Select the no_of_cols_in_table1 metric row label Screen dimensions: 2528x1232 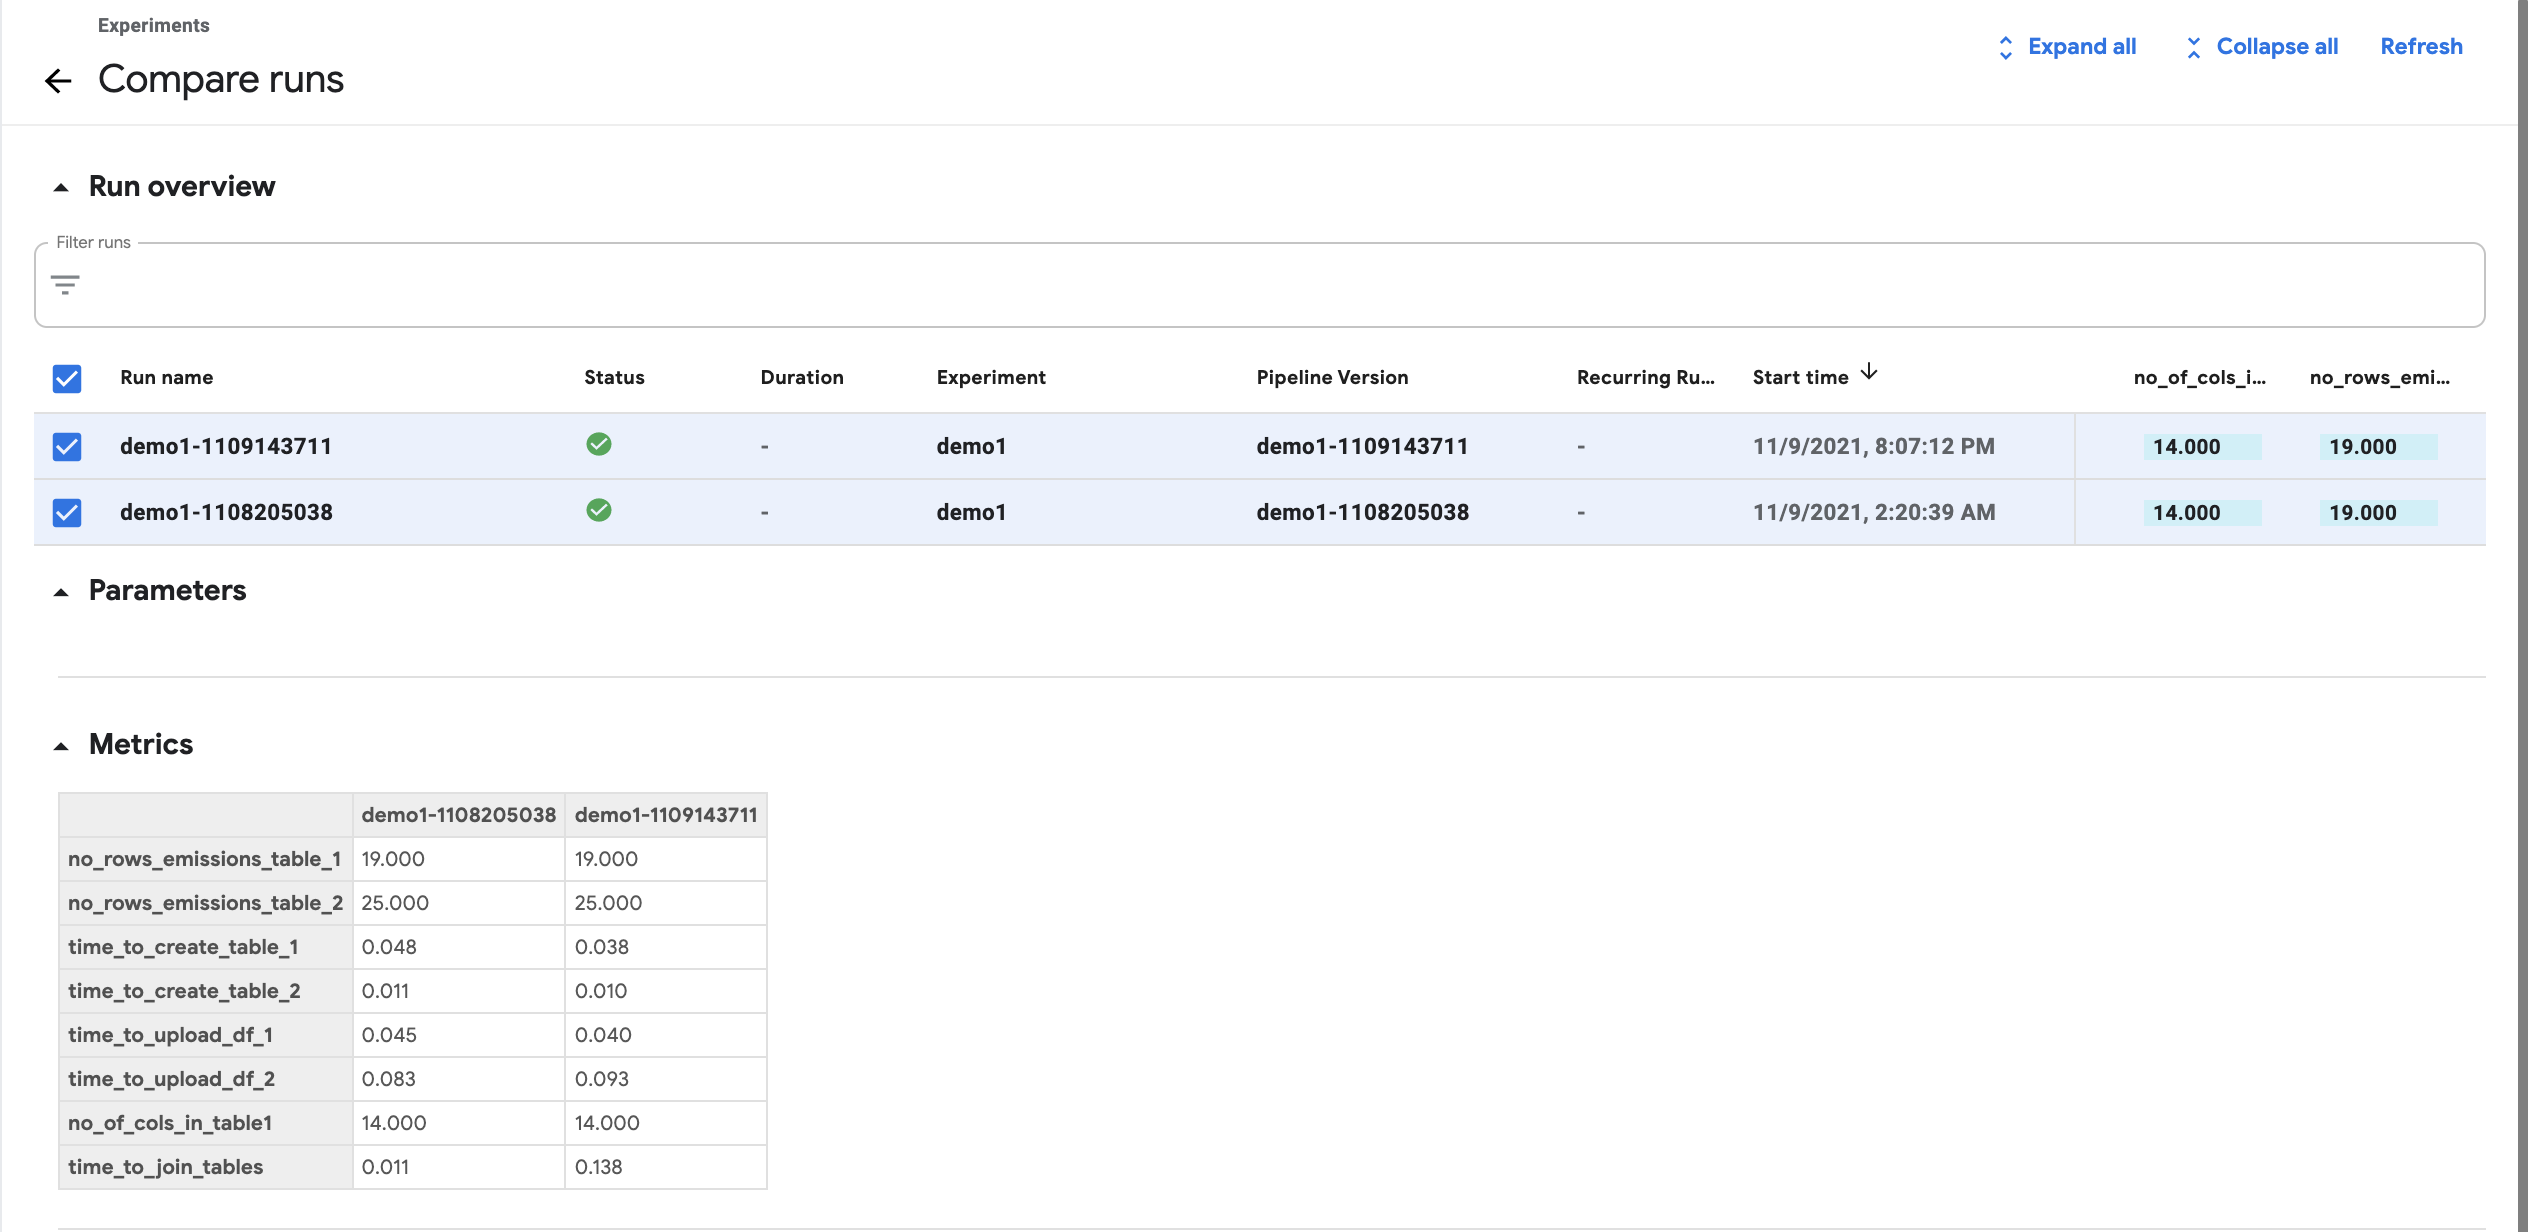[205, 1123]
